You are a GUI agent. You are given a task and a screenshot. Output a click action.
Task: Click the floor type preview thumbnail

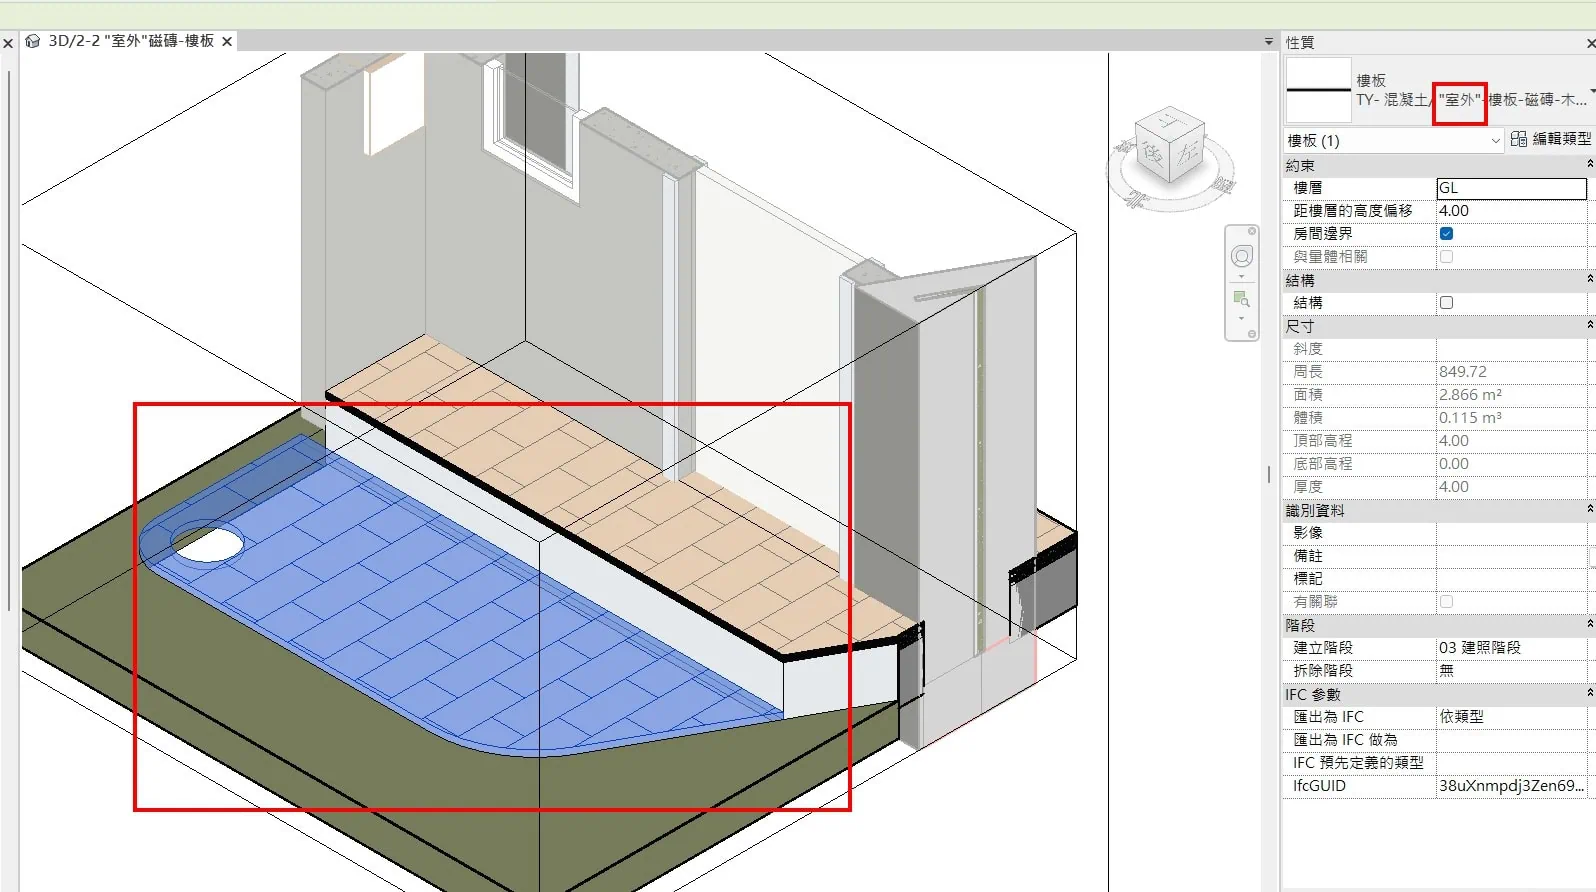coord(1318,90)
